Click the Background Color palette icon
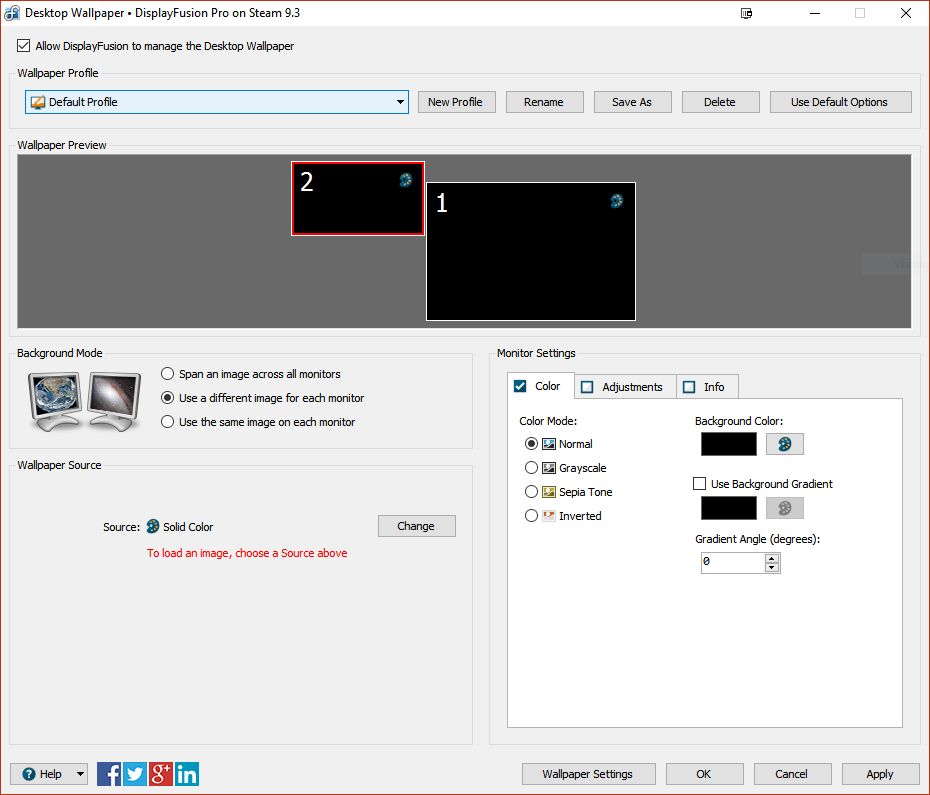This screenshot has height=795, width=930. coord(785,444)
